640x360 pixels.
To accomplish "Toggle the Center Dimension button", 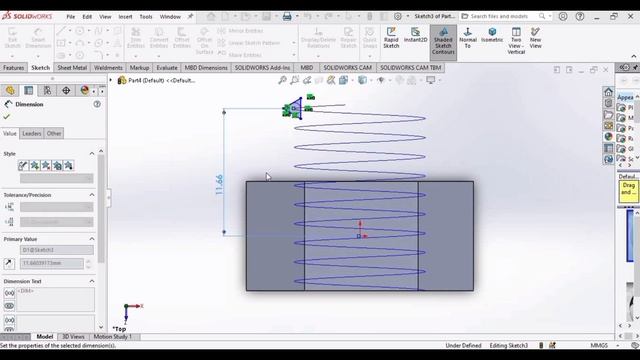I will tap(9, 306).
